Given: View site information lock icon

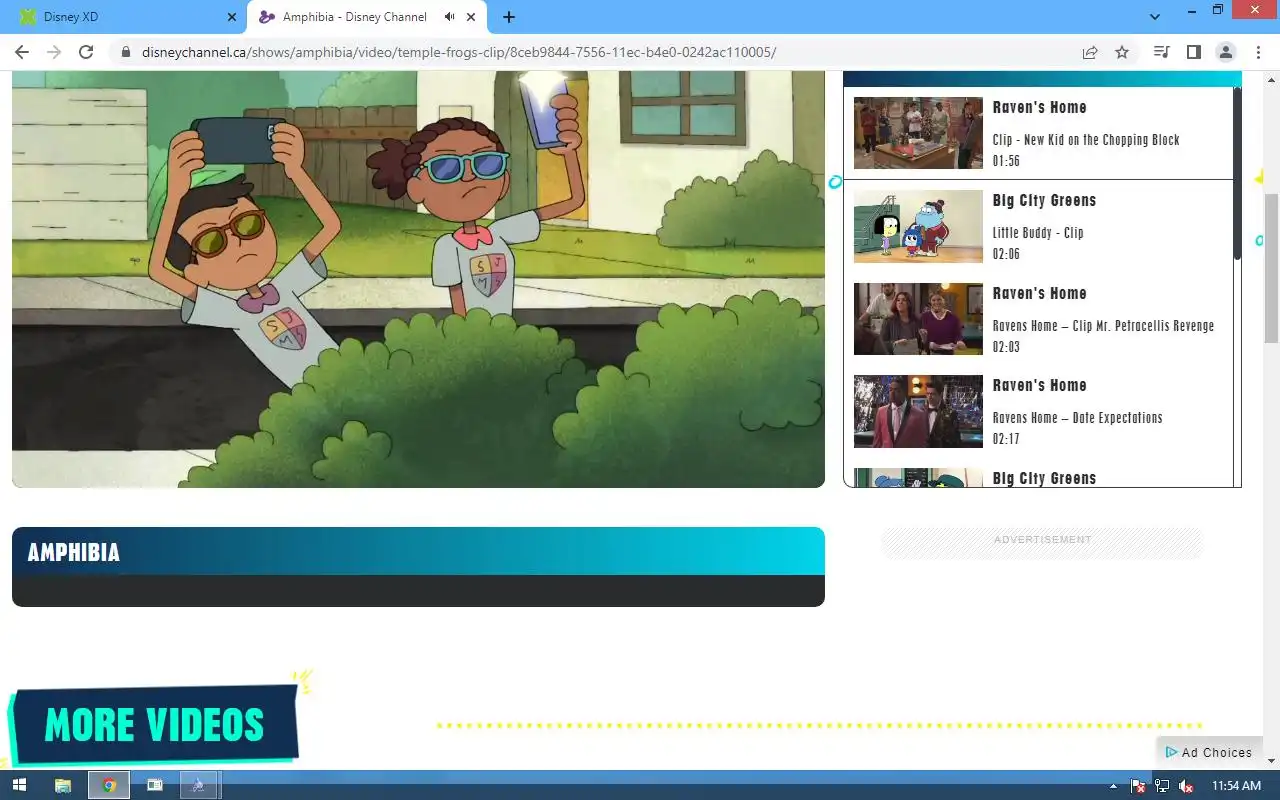Looking at the screenshot, I should click(126, 52).
